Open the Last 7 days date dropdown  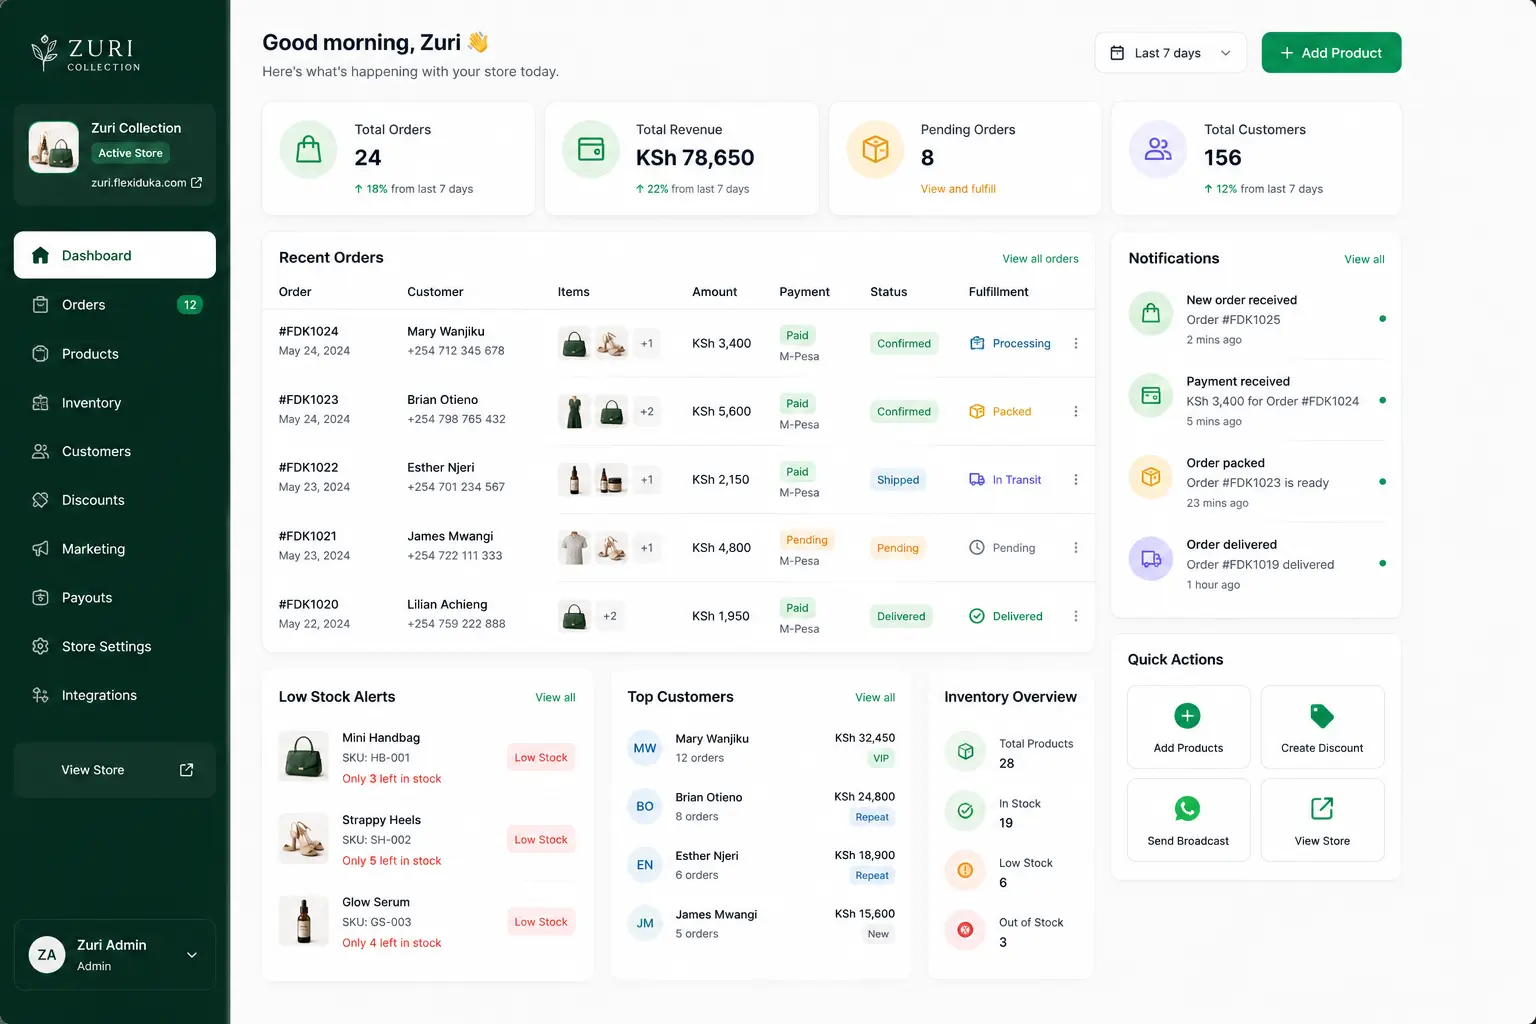tap(1170, 53)
